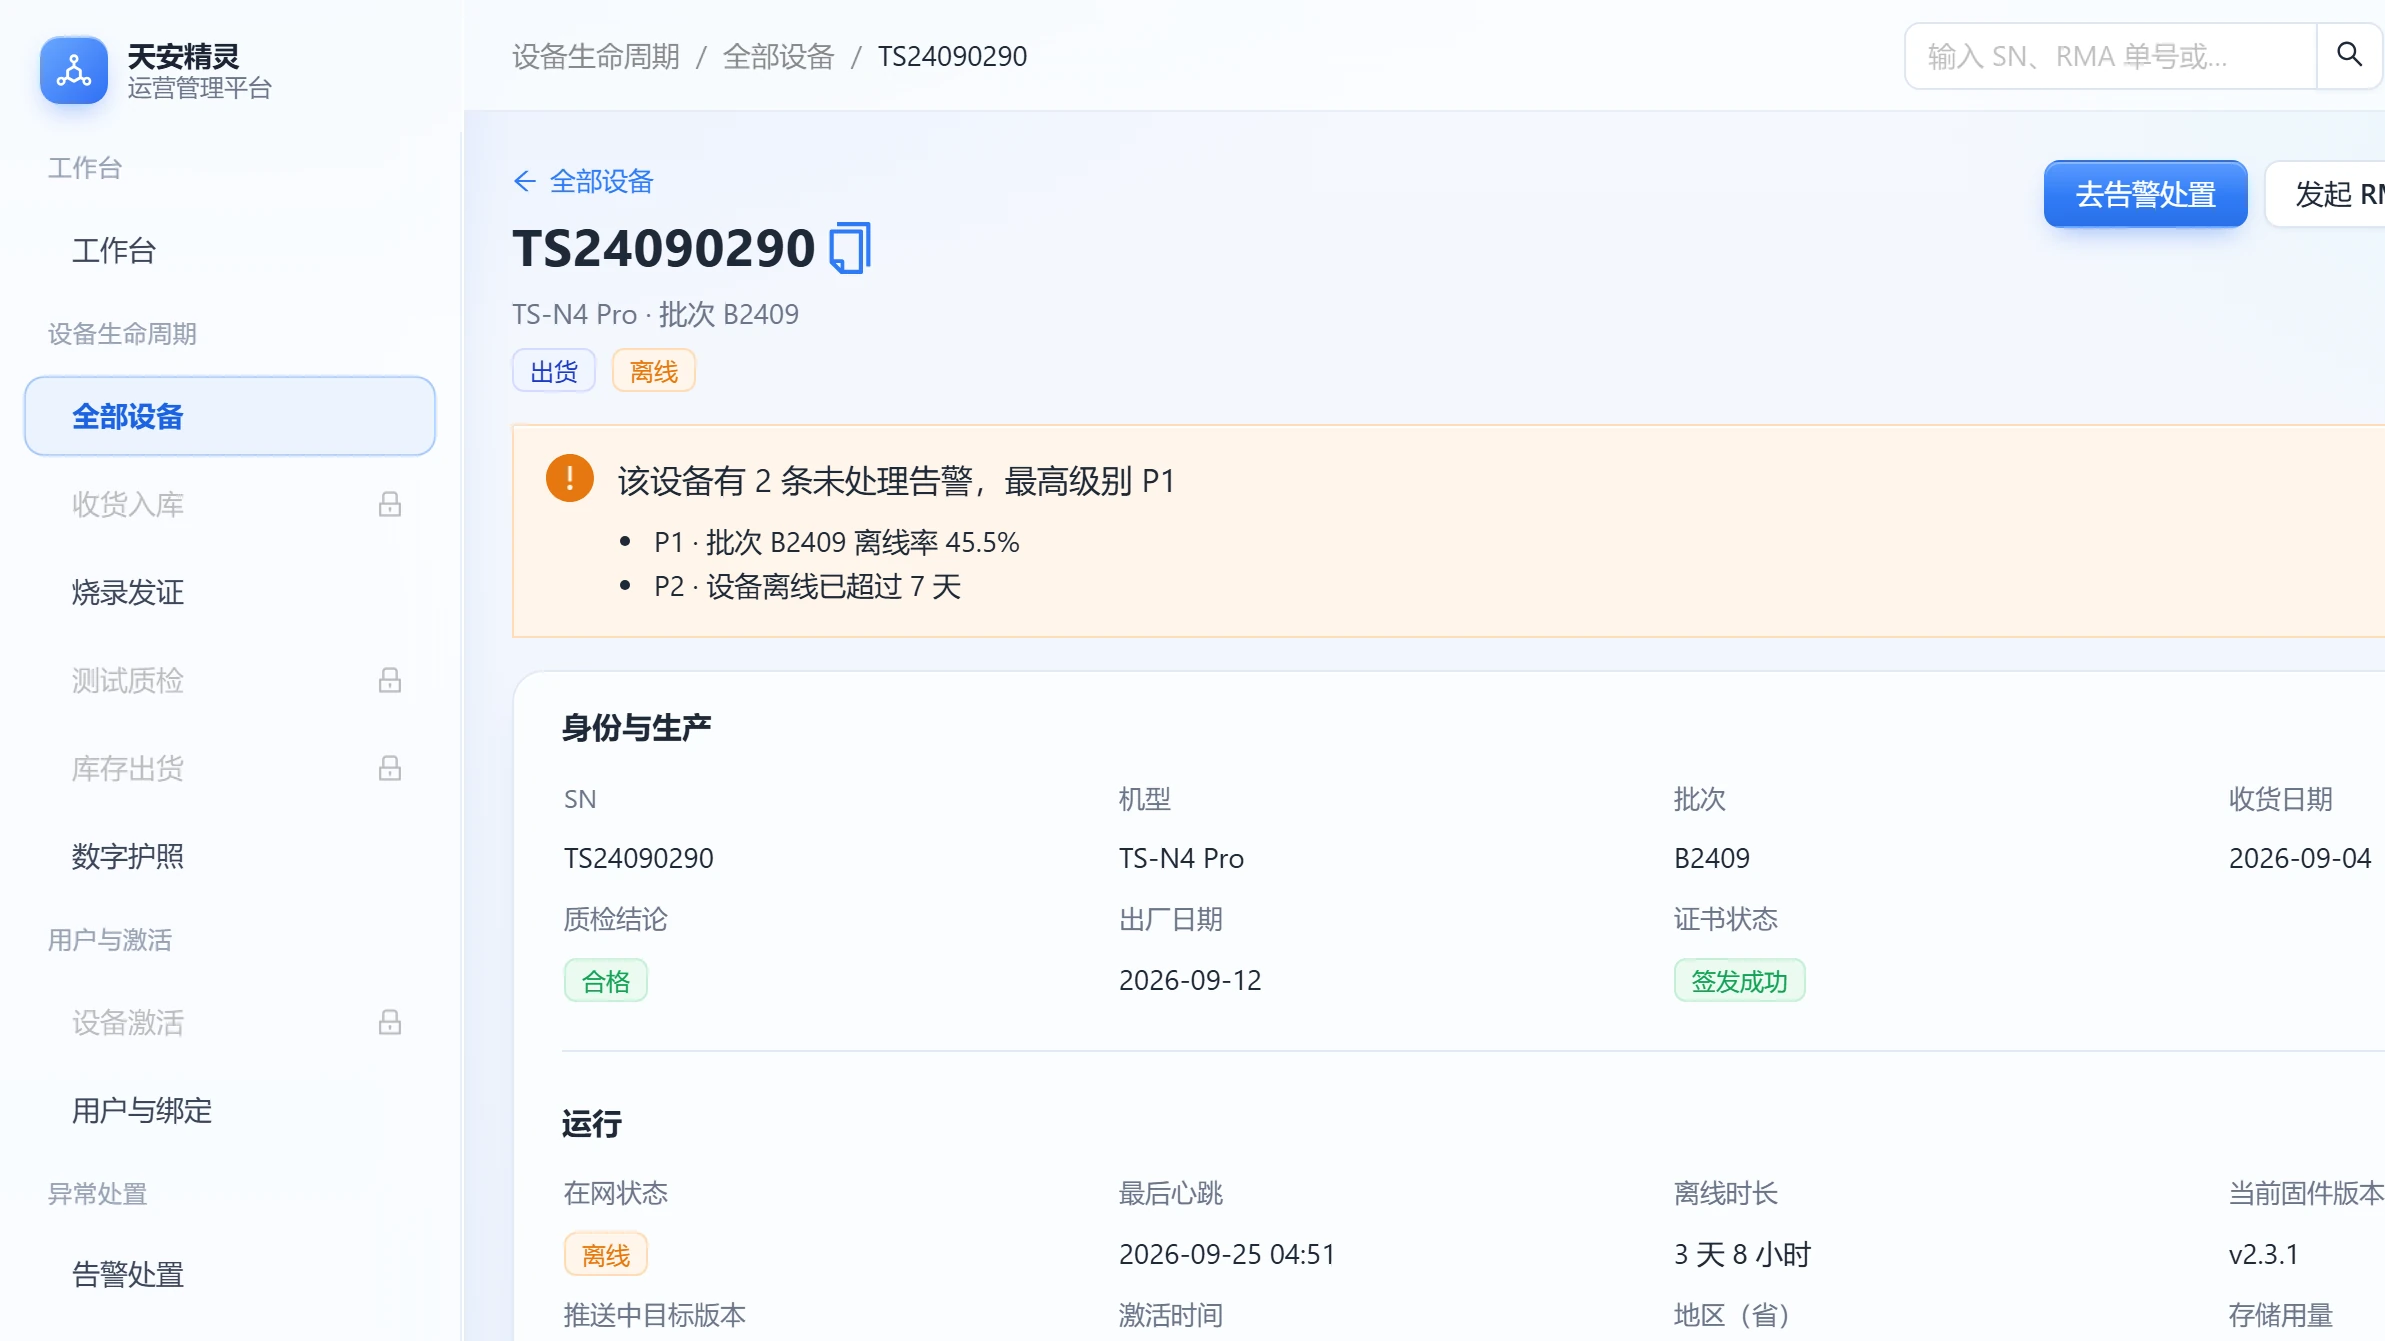Click the 签发成功 certificate badge
This screenshot has height=1341, width=2385.
tap(1740, 981)
